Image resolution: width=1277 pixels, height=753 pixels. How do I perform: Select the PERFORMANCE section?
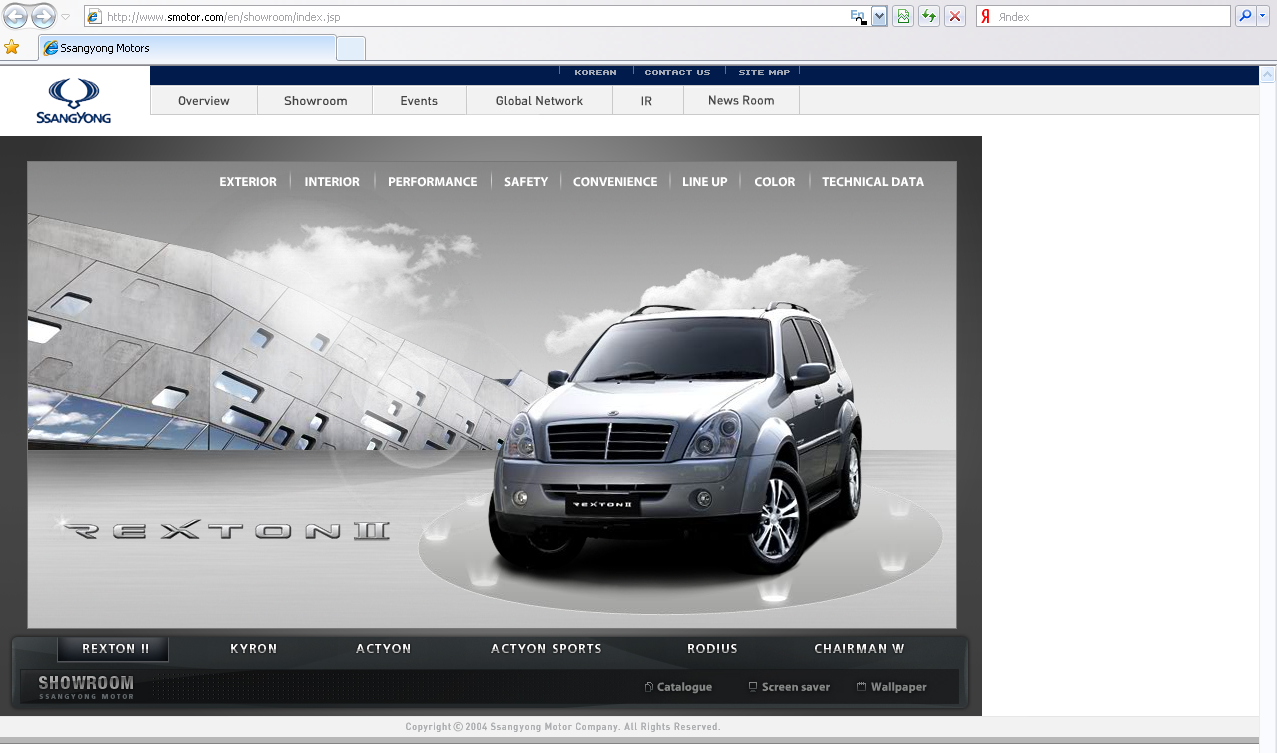click(433, 182)
